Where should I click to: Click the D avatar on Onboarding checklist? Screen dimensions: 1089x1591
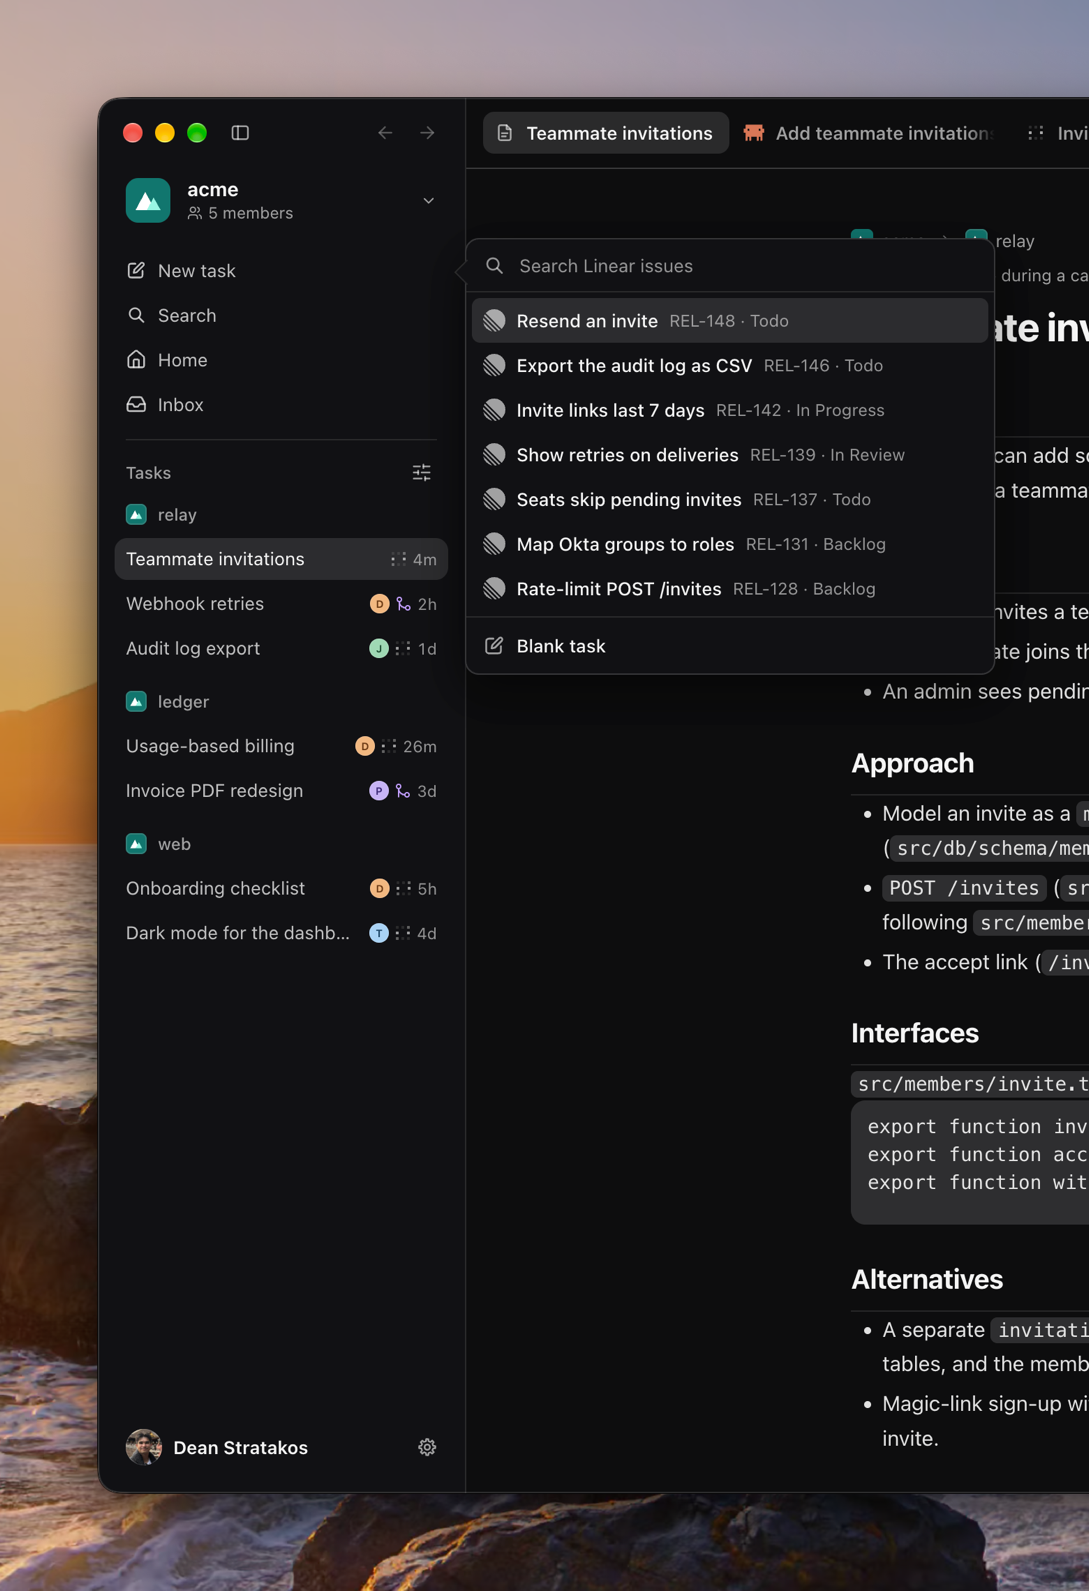click(379, 889)
